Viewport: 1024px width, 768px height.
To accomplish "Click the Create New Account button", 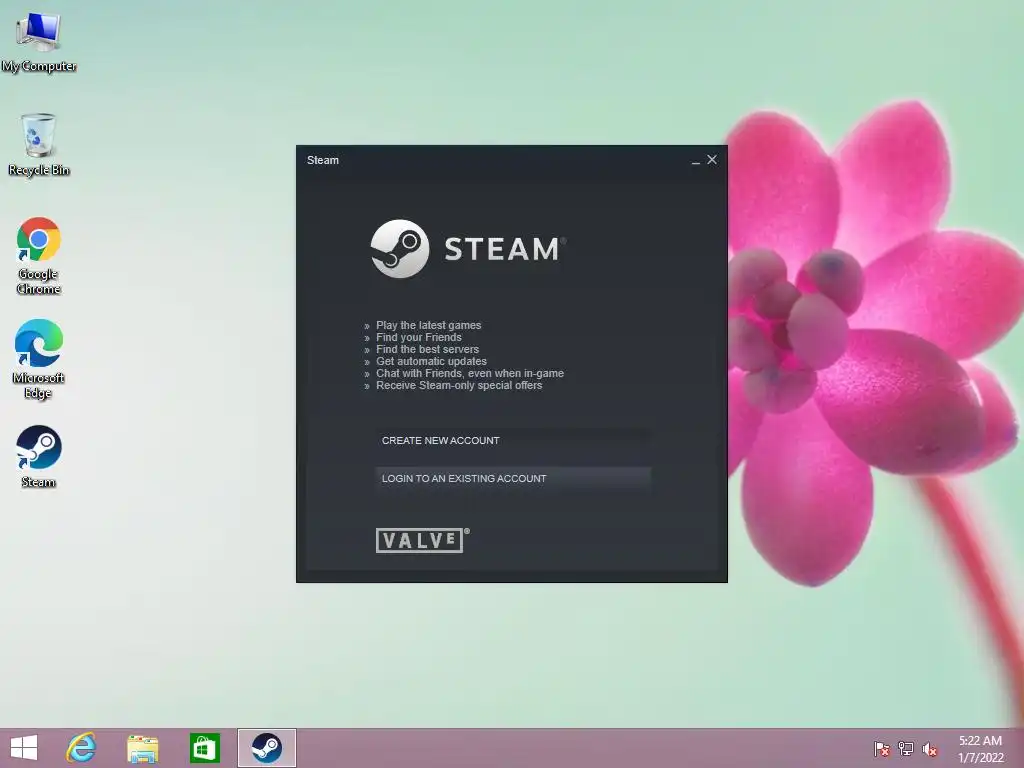I will point(513,441).
